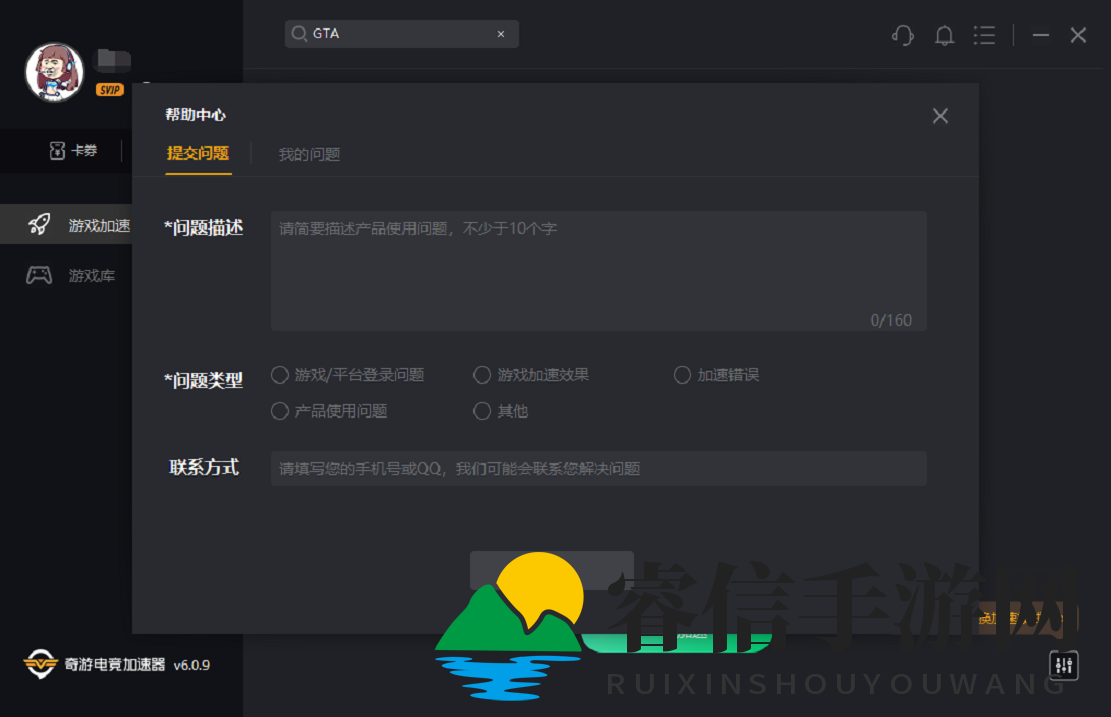Open the customer service headset icon
This screenshot has width=1111, height=717.
tap(902, 35)
